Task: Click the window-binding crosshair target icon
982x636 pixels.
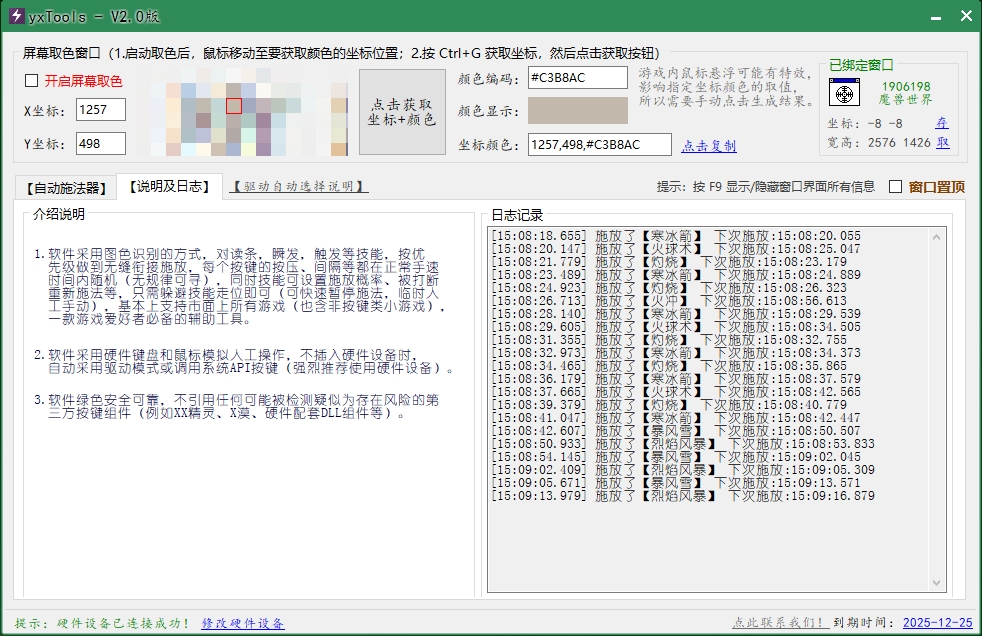Action: click(x=845, y=94)
